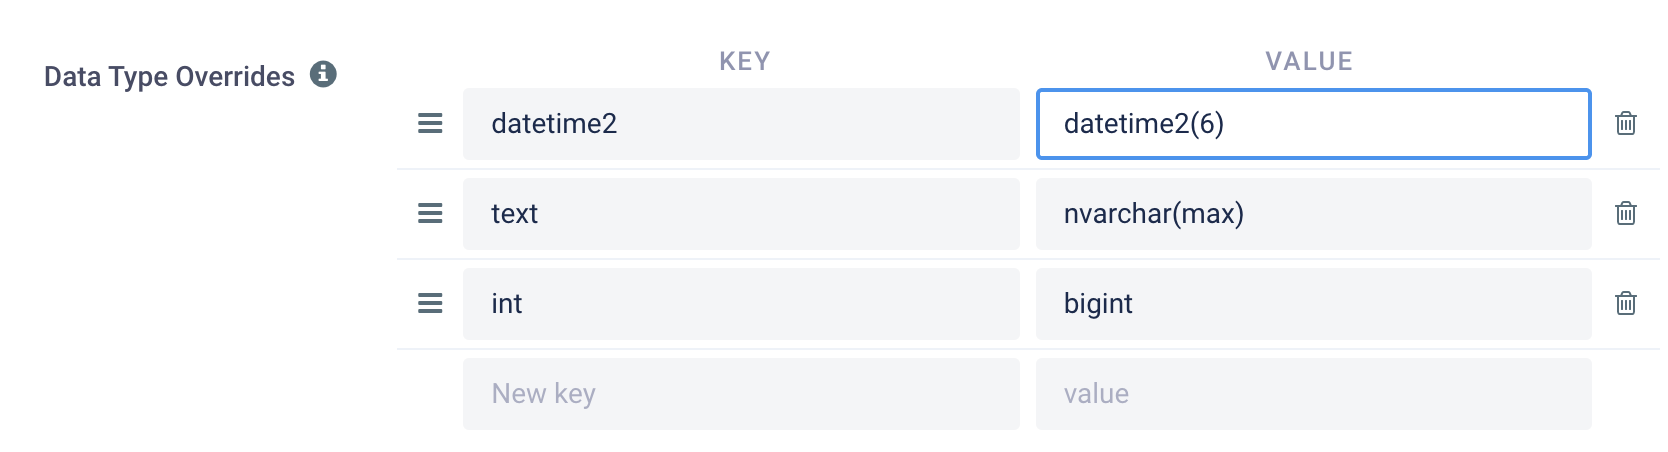This screenshot has height=452, width=1668.
Task: Edit the key field containing text
Action: tap(741, 214)
